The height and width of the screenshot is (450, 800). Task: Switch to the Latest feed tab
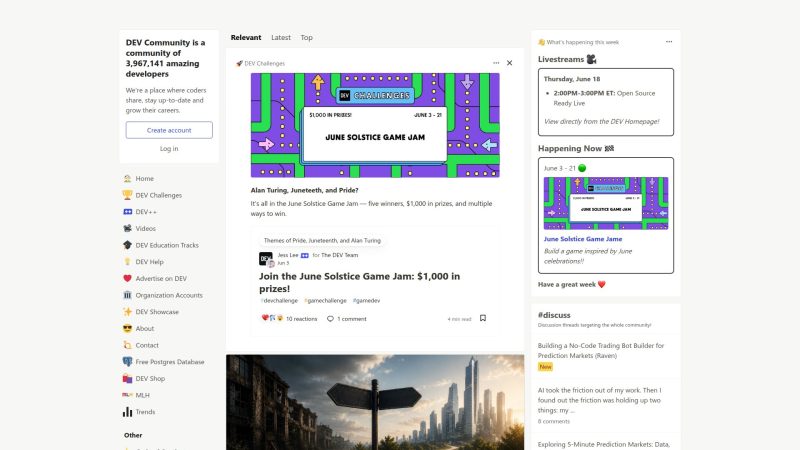pos(281,37)
